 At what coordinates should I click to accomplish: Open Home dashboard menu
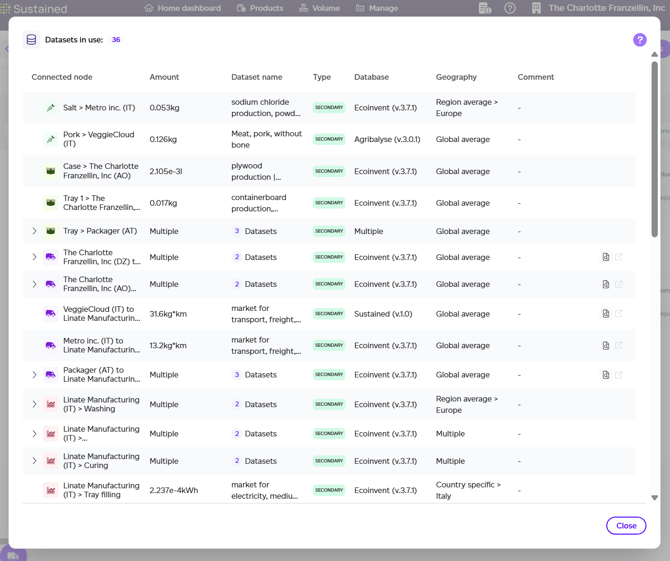tap(183, 8)
